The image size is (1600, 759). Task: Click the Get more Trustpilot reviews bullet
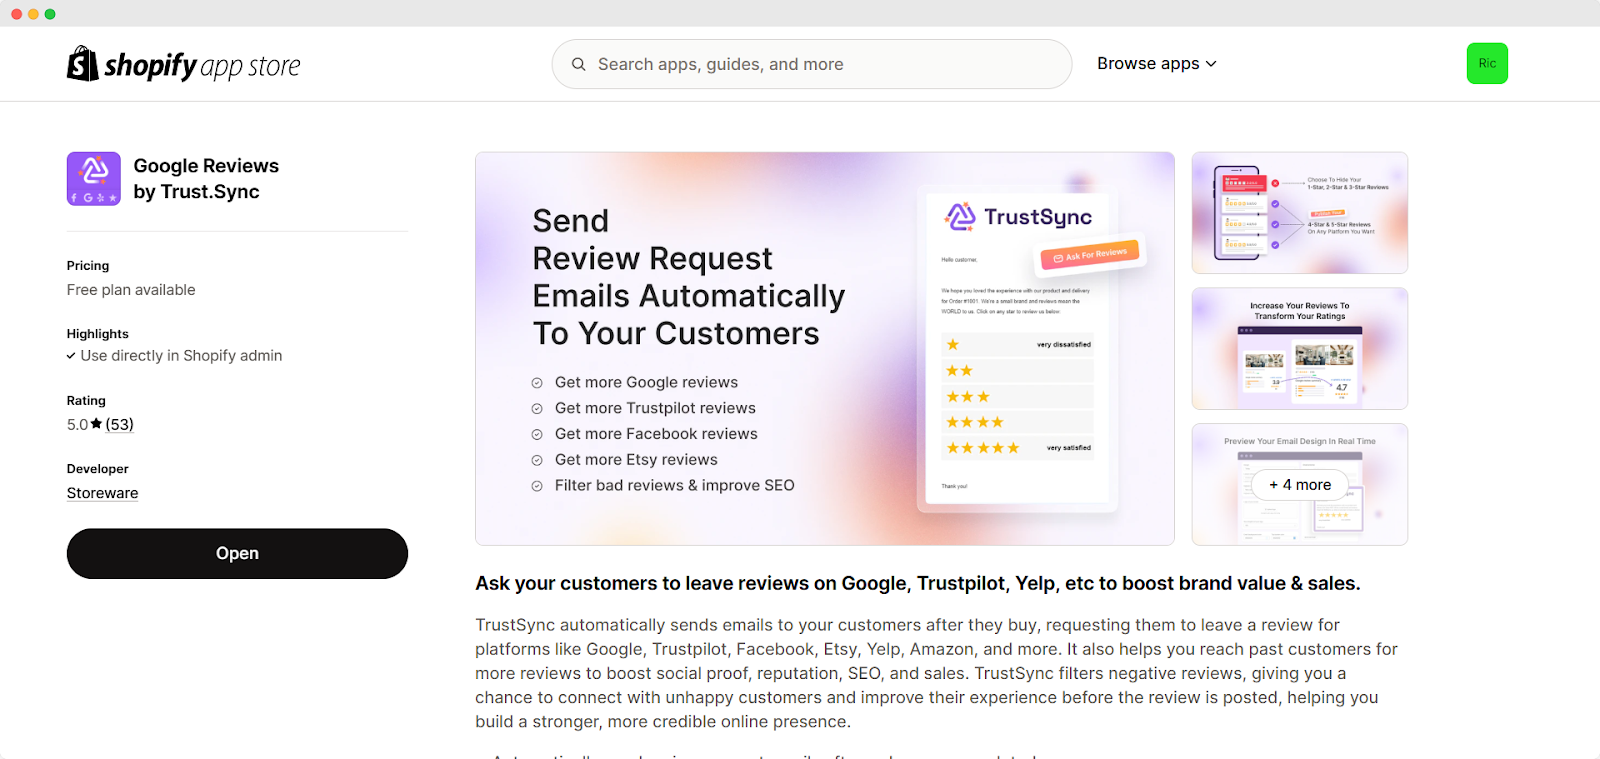click(x=655, y=408)
